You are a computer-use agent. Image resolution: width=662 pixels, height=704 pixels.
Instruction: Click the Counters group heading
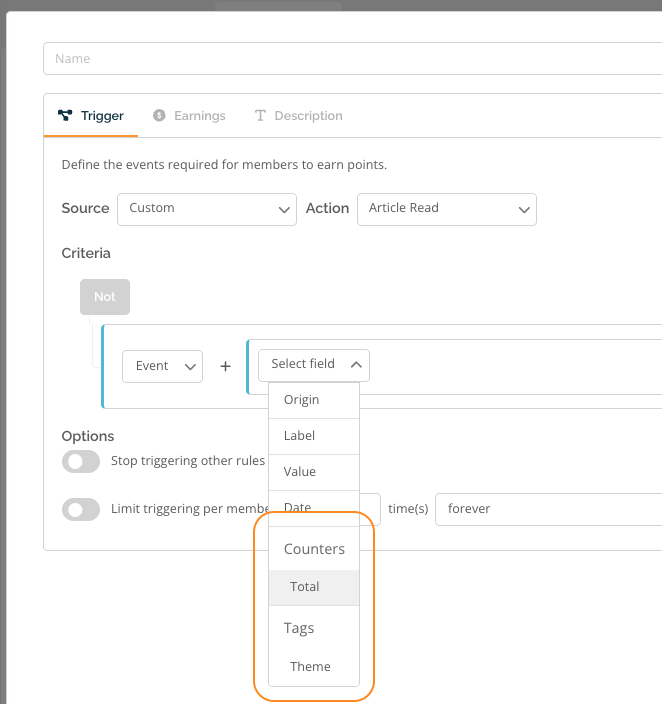[x=314, y=549]
